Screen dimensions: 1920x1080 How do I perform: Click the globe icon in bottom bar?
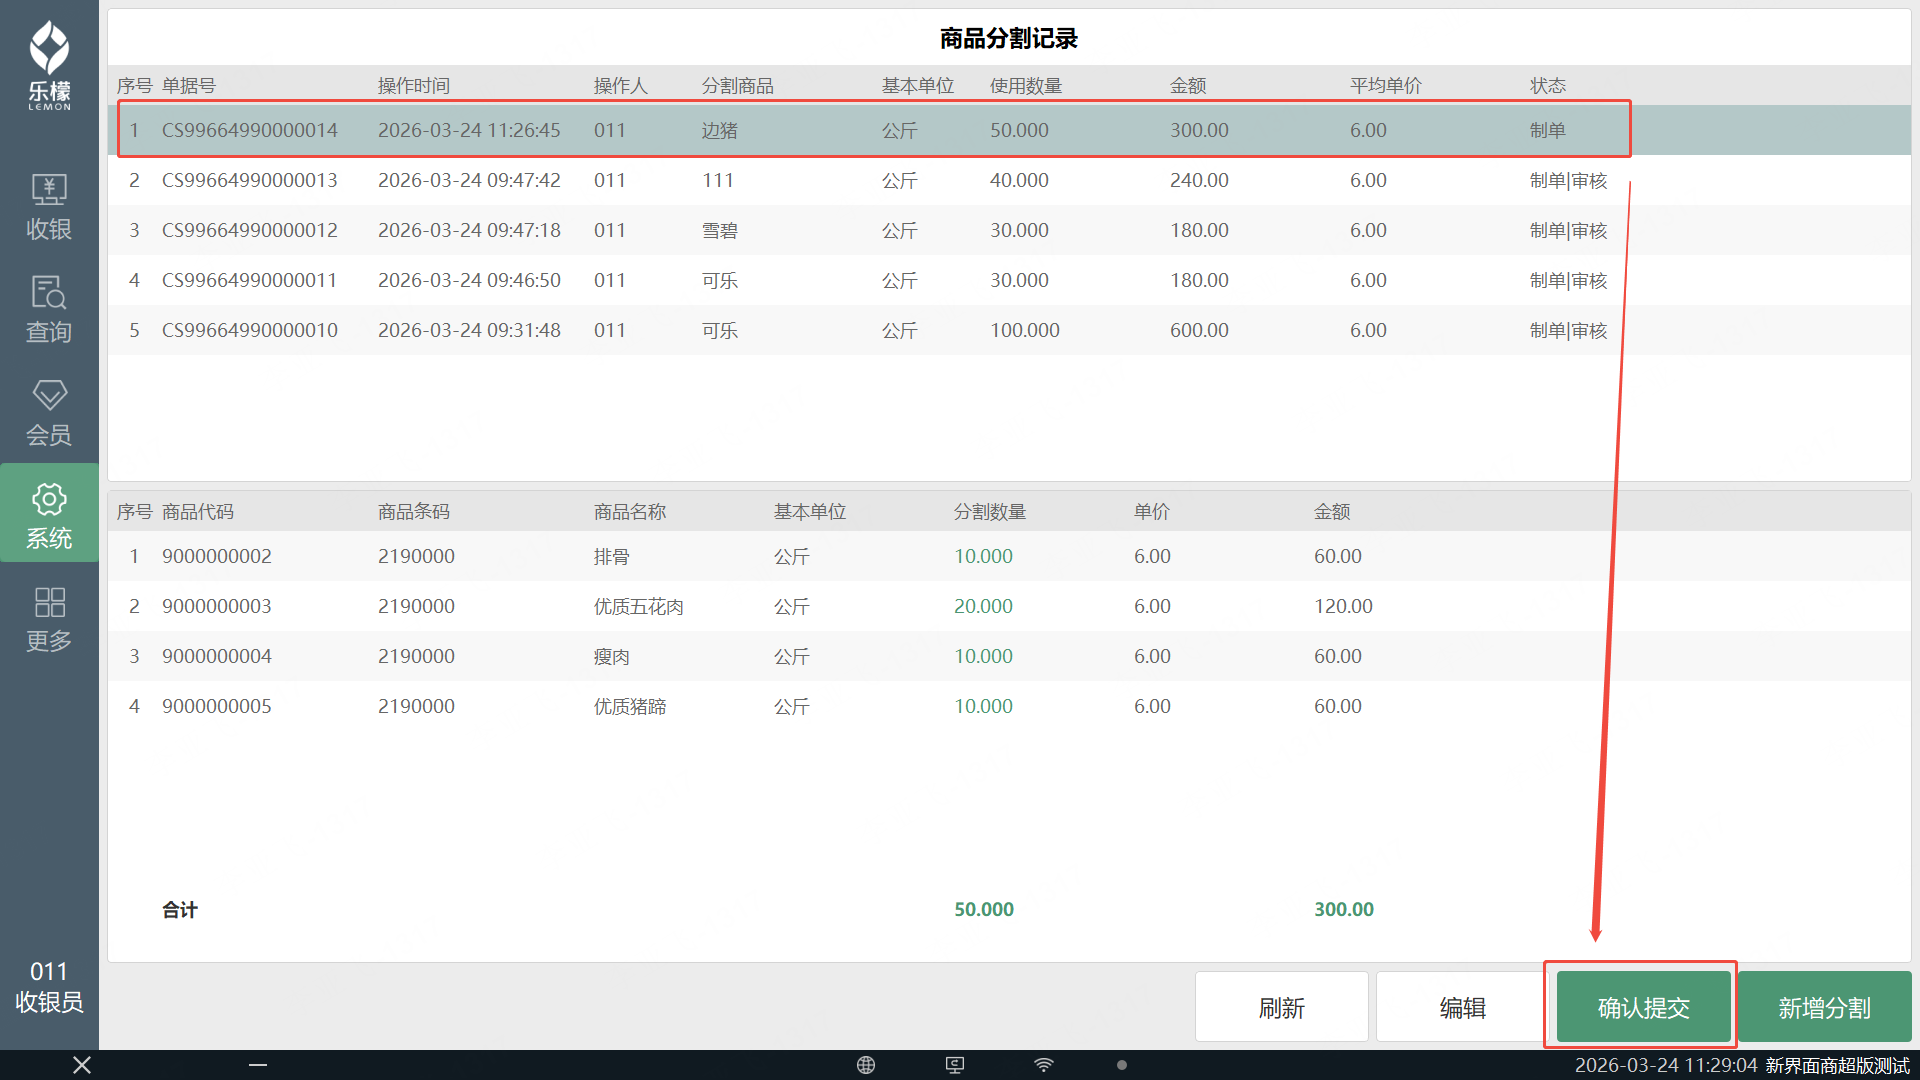866,1065
